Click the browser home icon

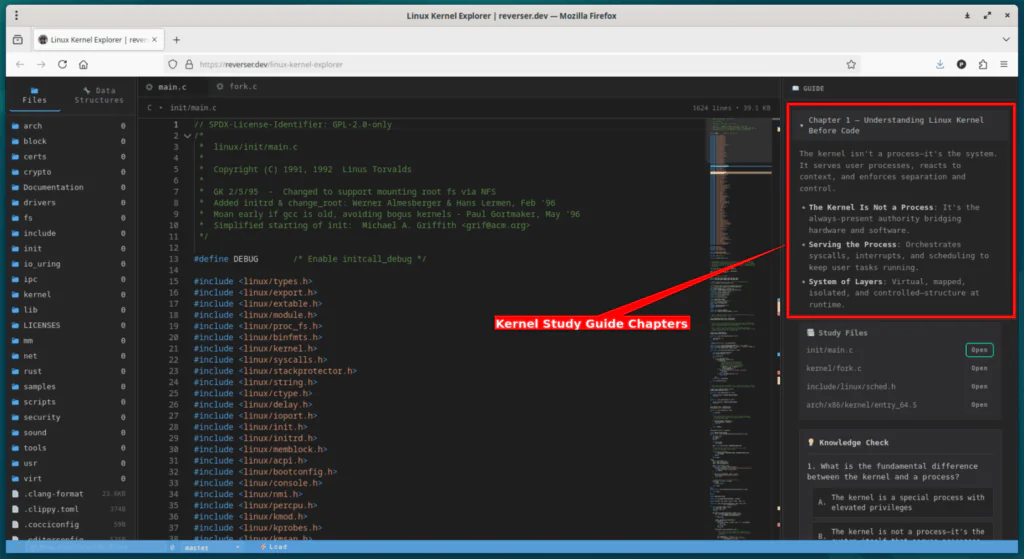point(84,64)
